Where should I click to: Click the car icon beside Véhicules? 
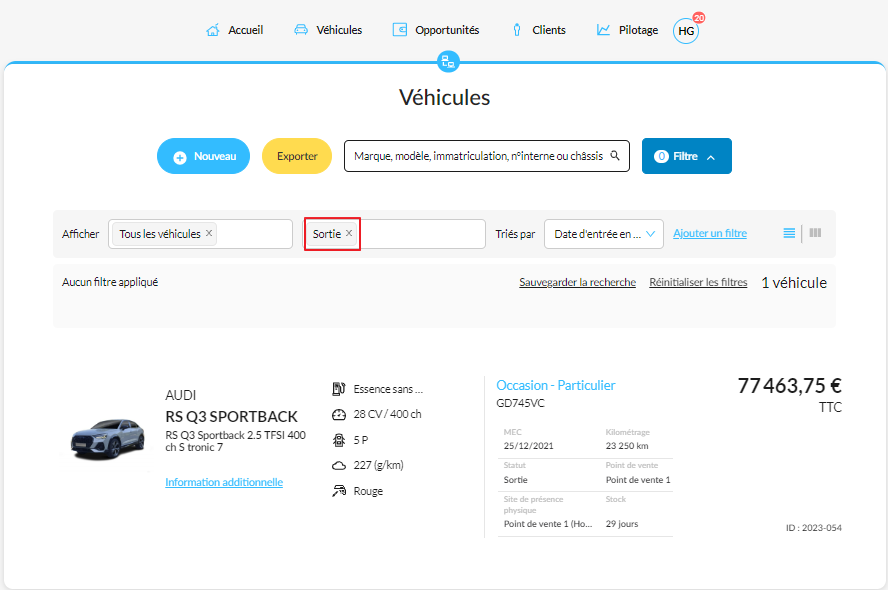pyautogui.click(x=301, y=30)
